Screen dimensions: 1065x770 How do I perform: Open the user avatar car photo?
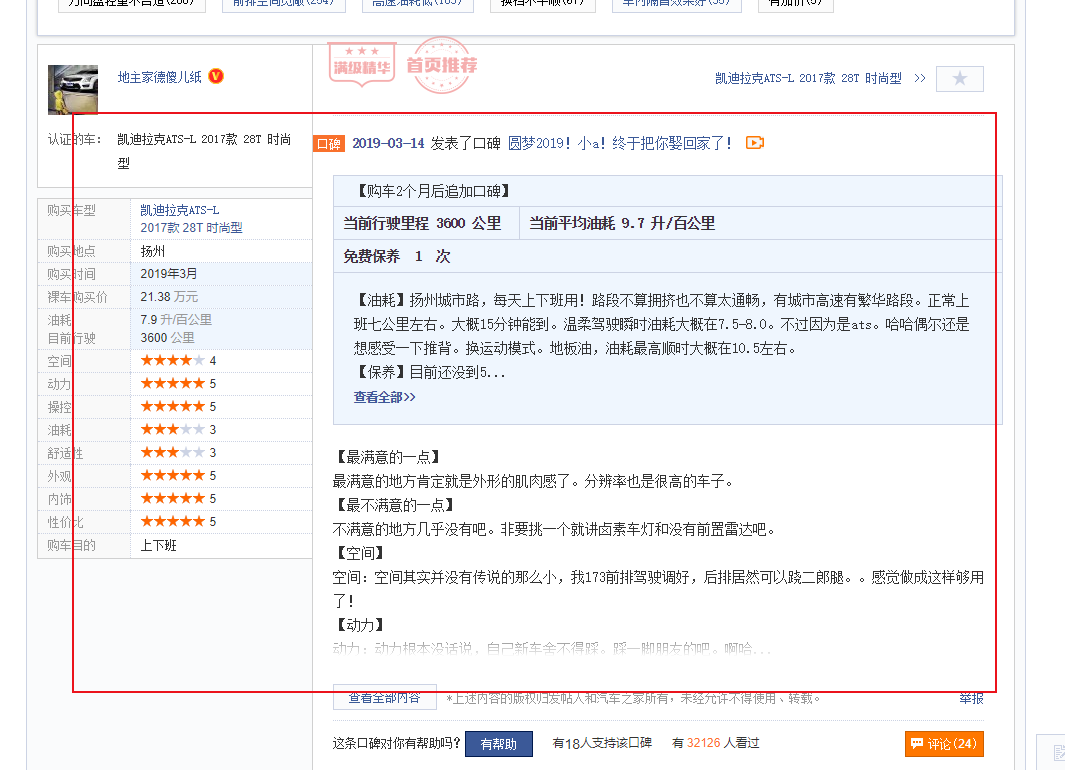click(x=73, y=90)
